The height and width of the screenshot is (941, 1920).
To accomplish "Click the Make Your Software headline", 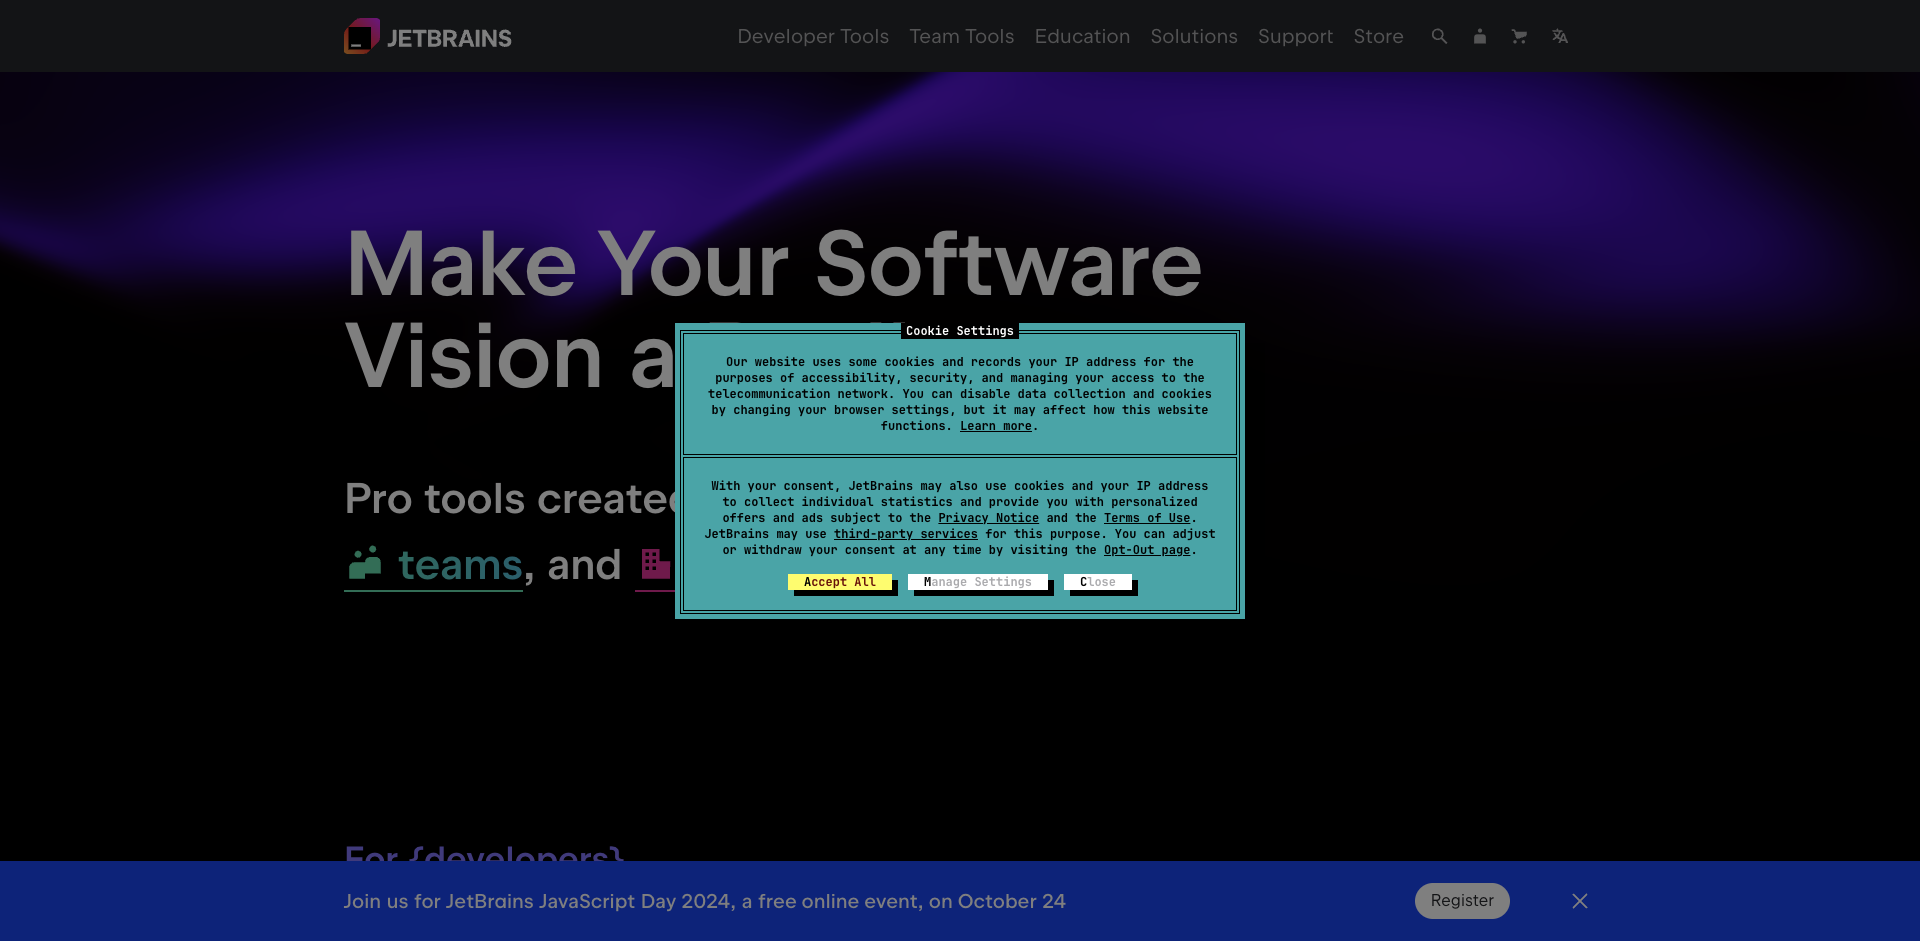I will click(x=773, y=264).
